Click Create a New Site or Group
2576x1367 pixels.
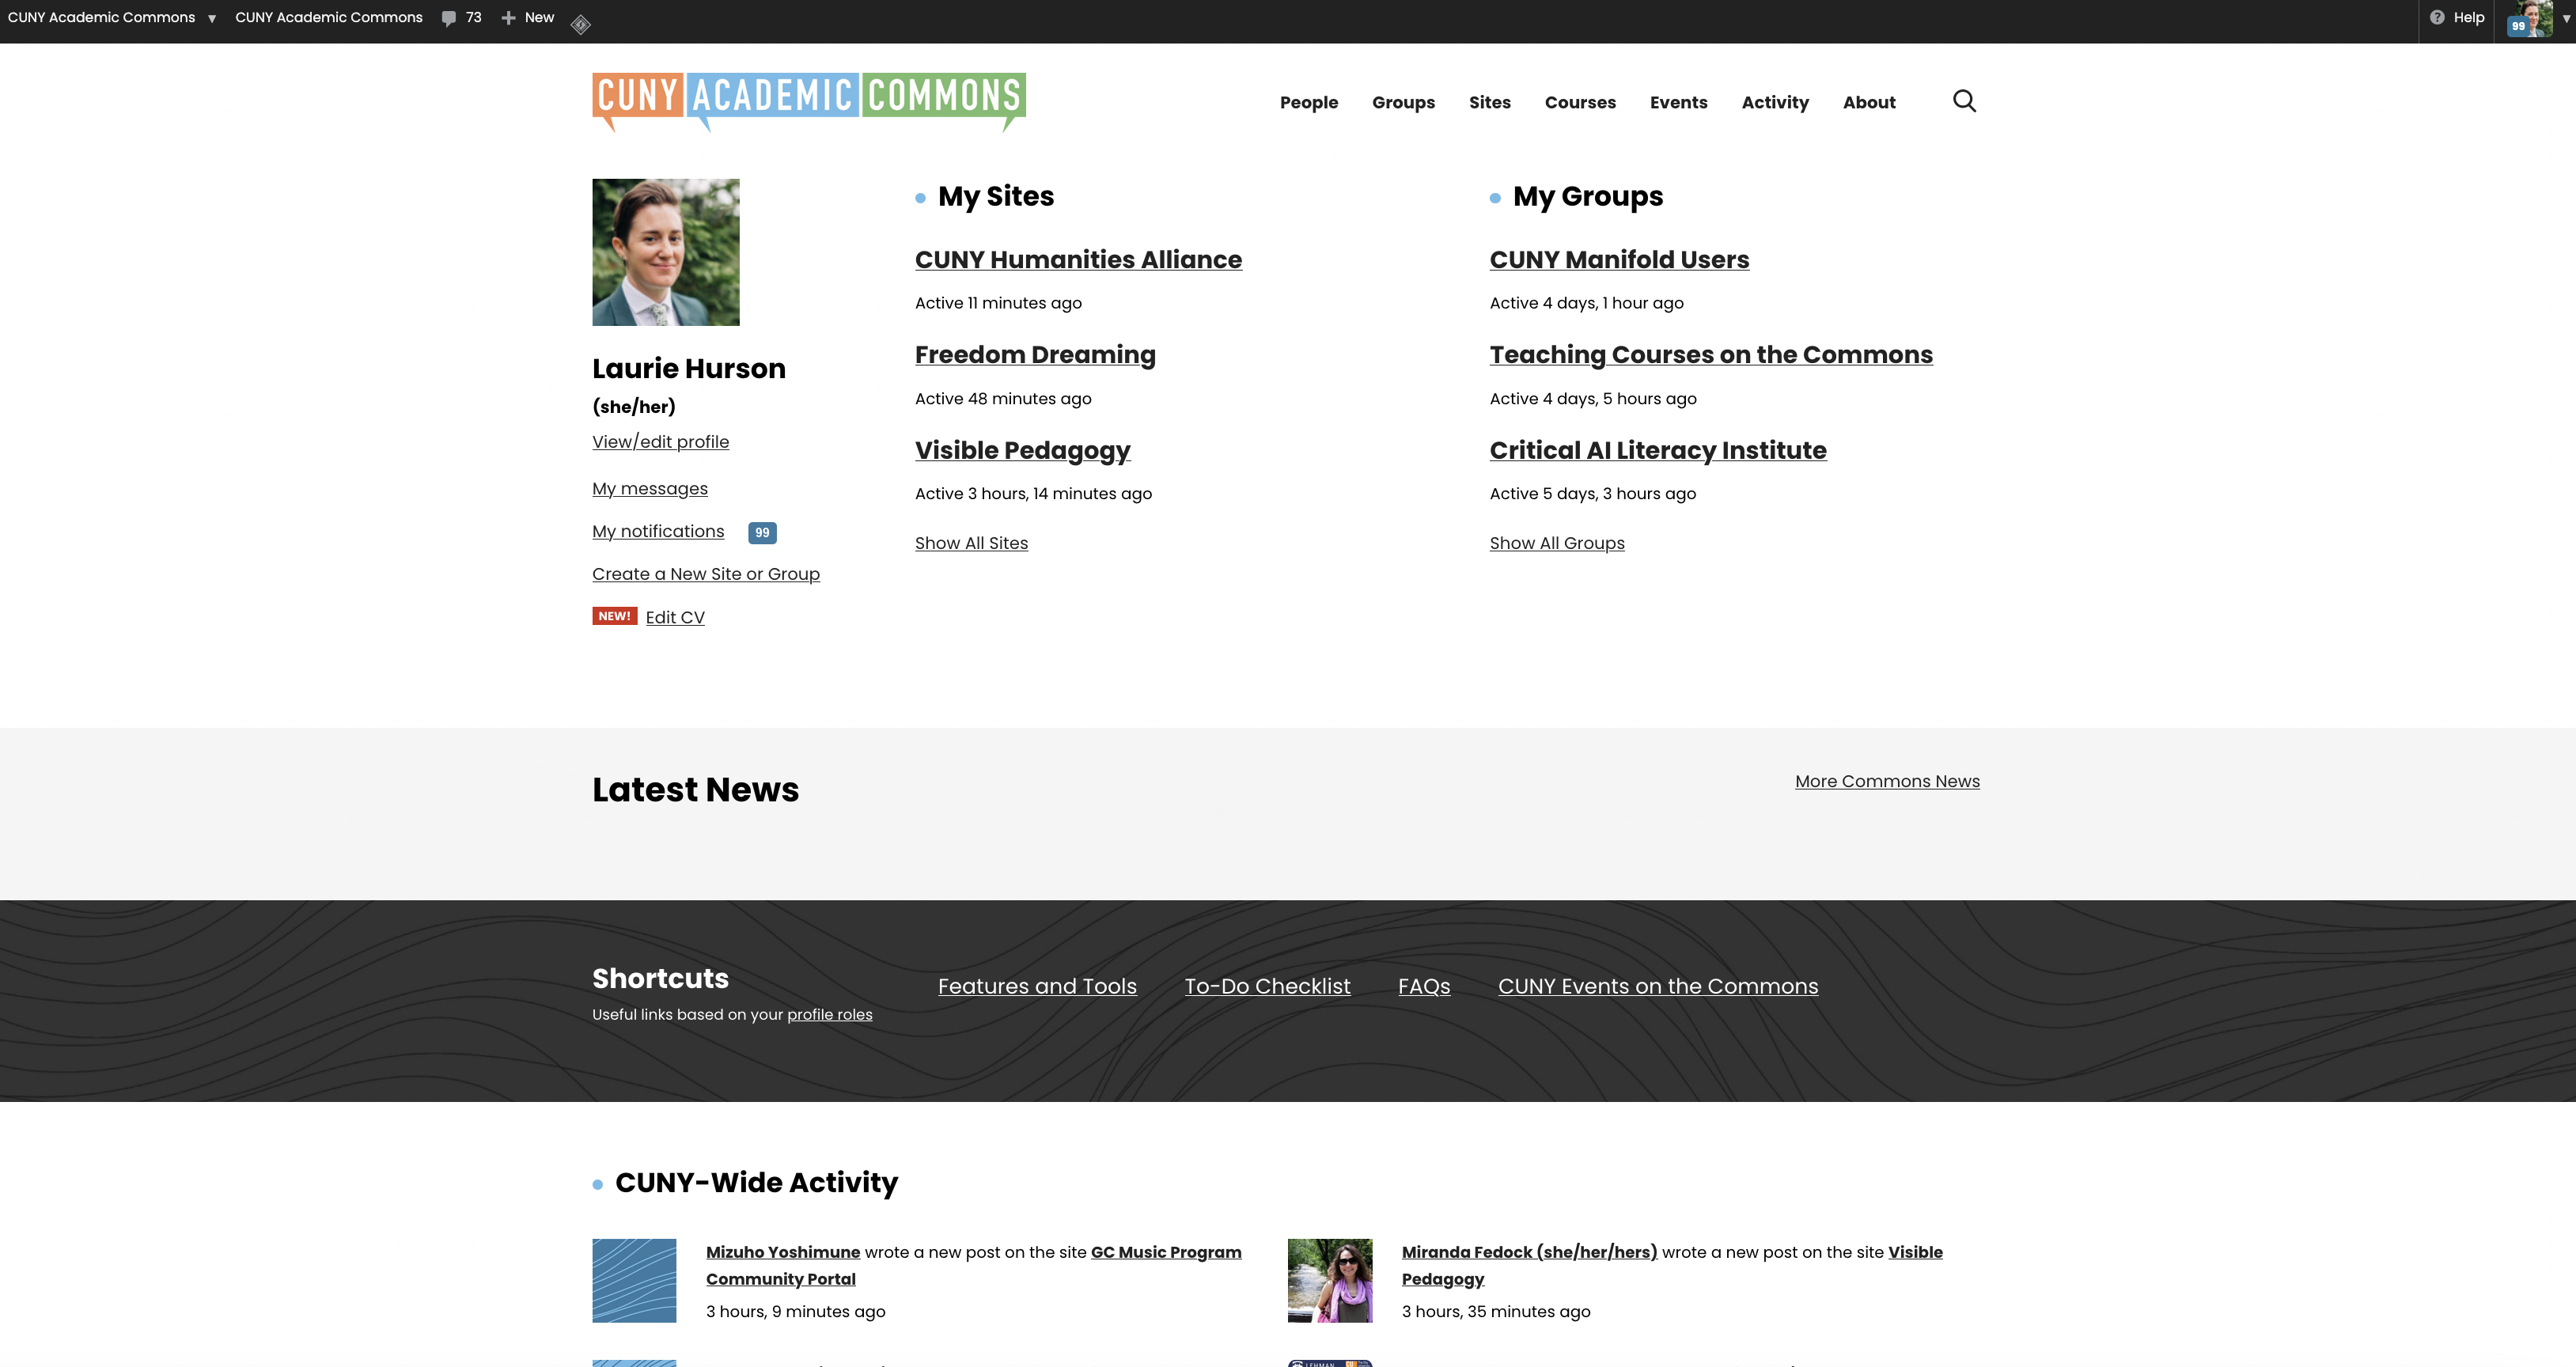[706, 574]
